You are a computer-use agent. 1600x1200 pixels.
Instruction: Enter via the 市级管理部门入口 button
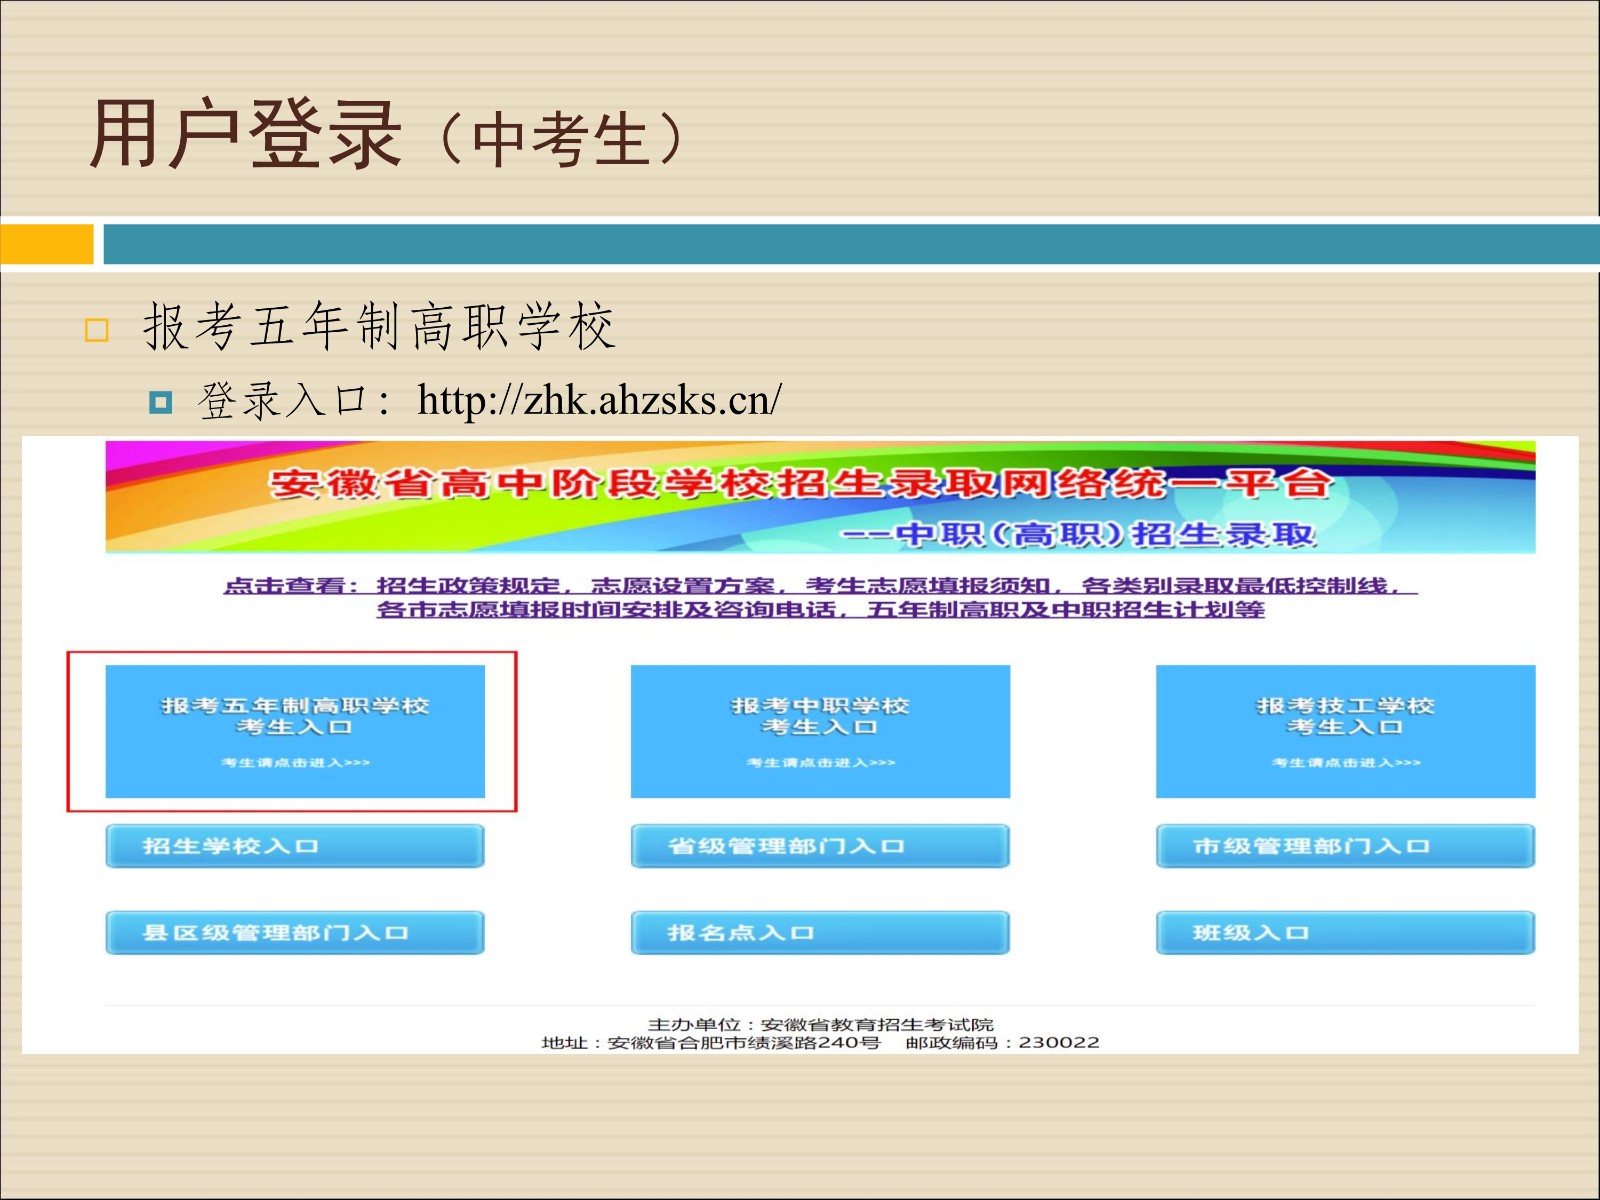(1345, 846)
